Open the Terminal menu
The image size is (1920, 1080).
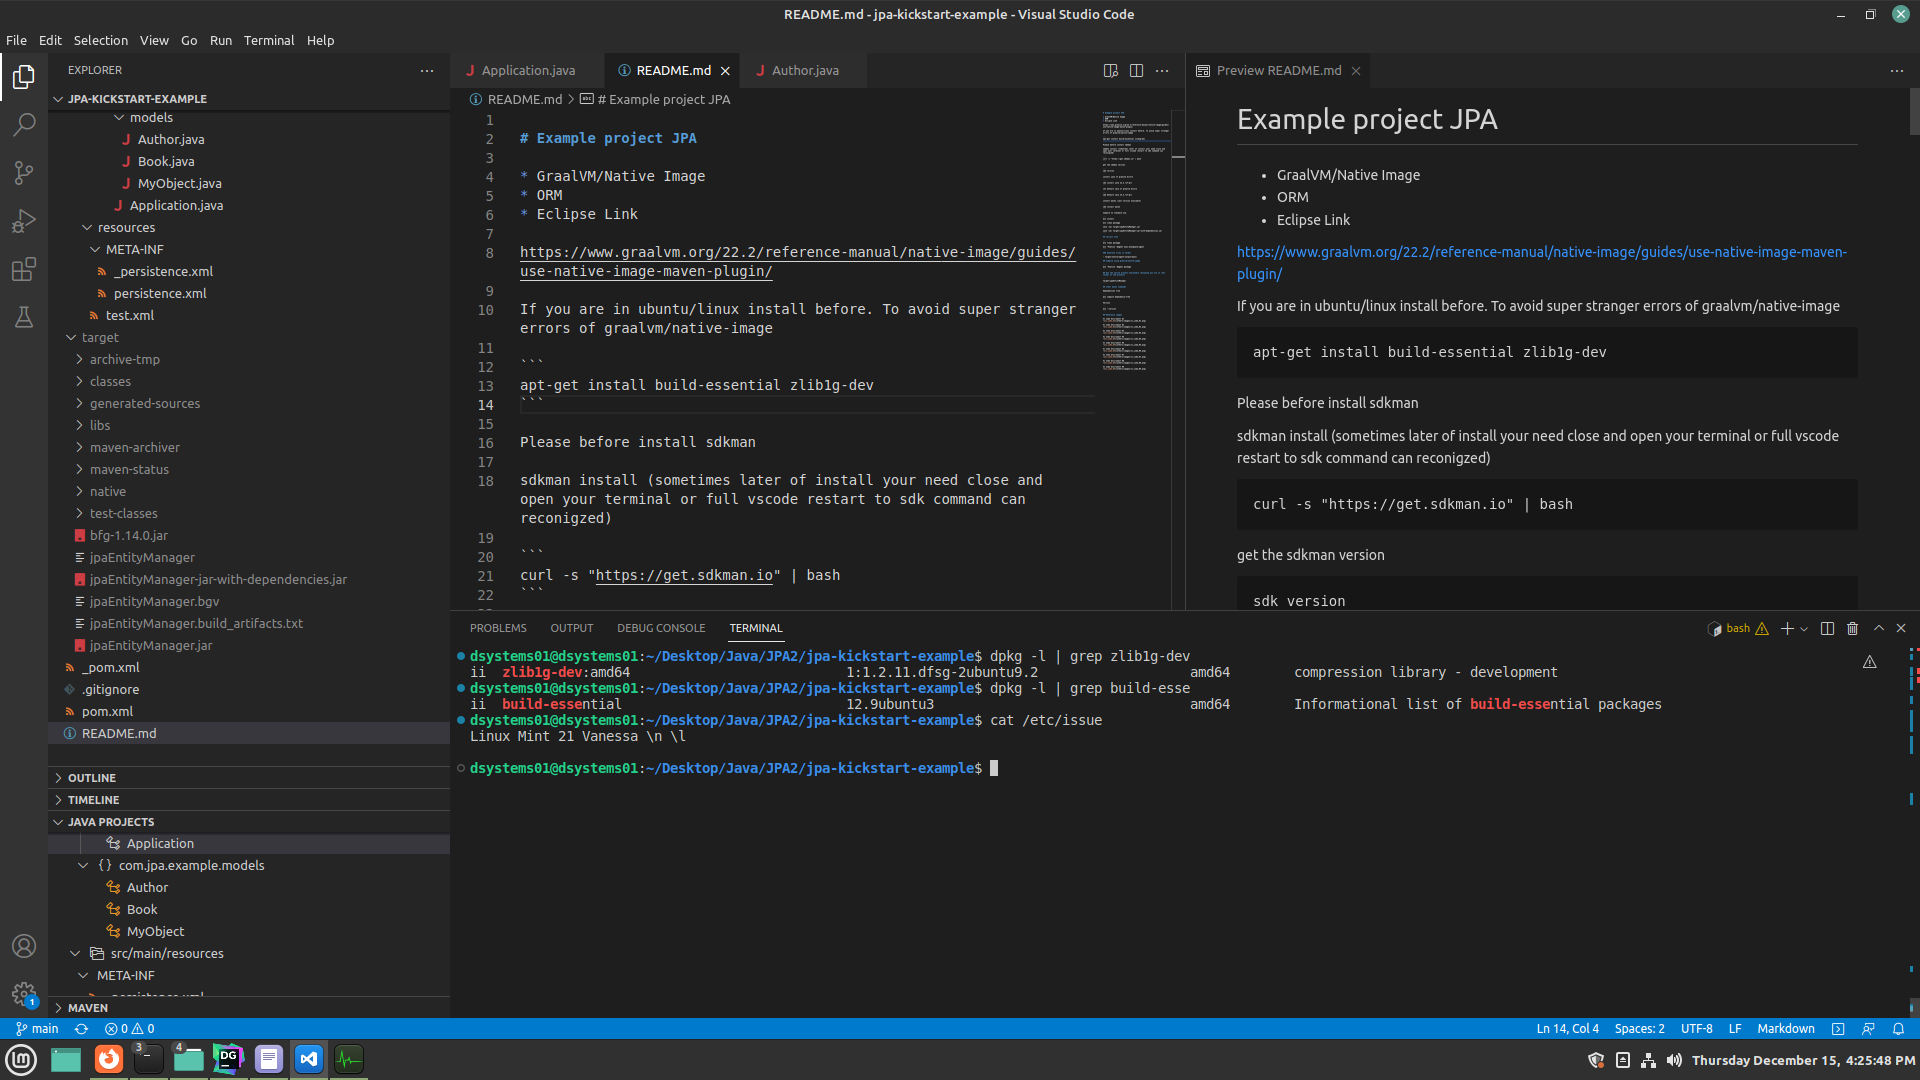[x=268, y=40]
